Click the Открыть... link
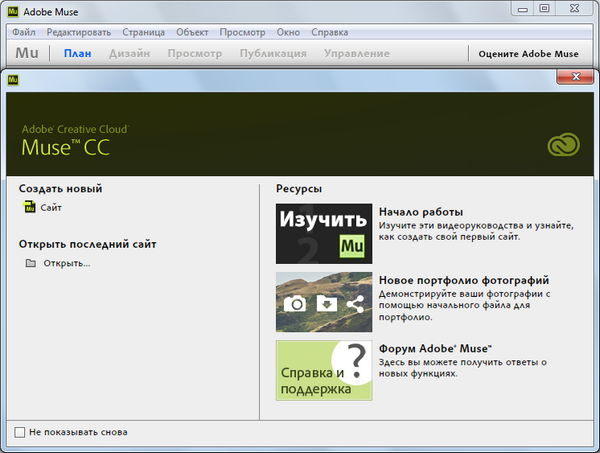 coord(67,263)
